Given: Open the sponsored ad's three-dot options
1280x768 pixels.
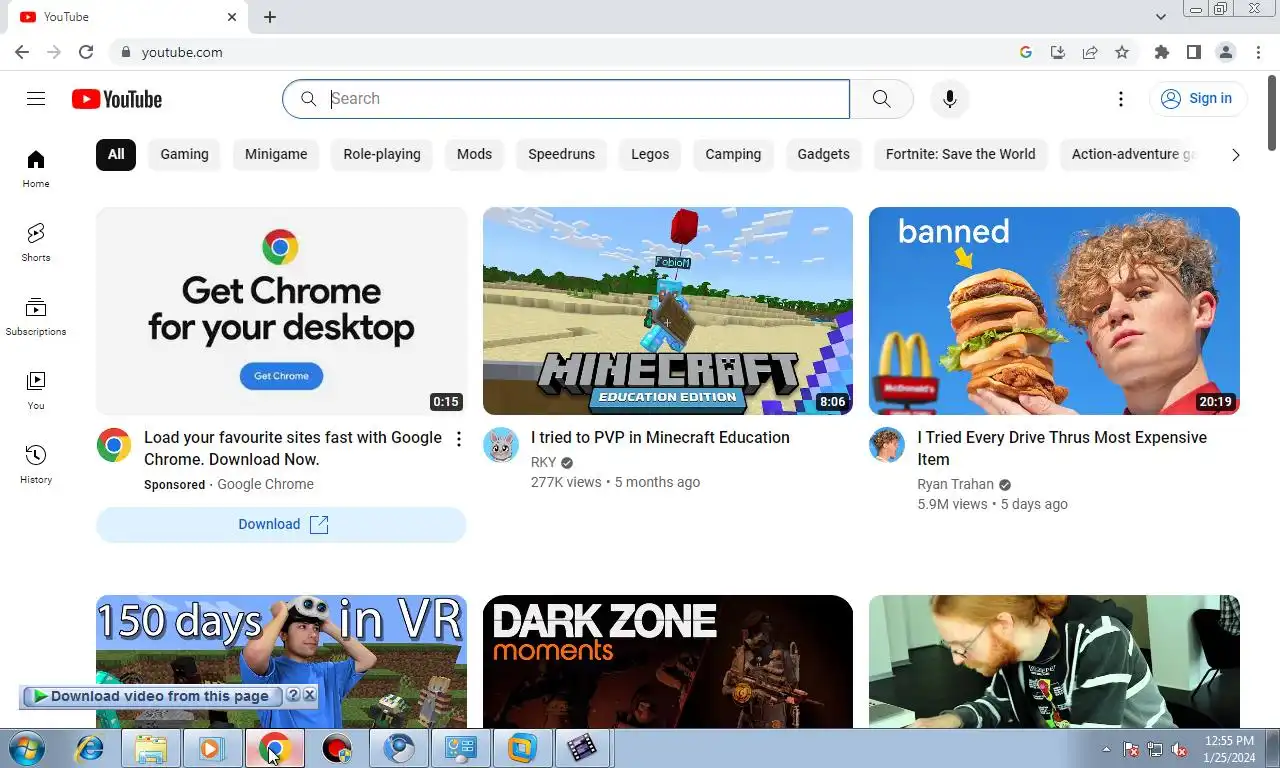Looking at the screenshot, I should [459, 439].
